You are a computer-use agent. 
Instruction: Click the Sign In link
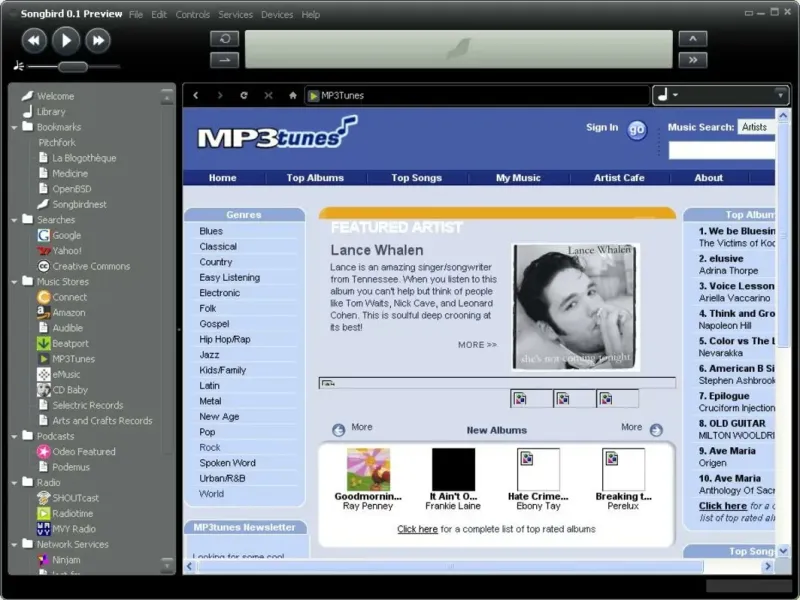(x=602, y=127)
